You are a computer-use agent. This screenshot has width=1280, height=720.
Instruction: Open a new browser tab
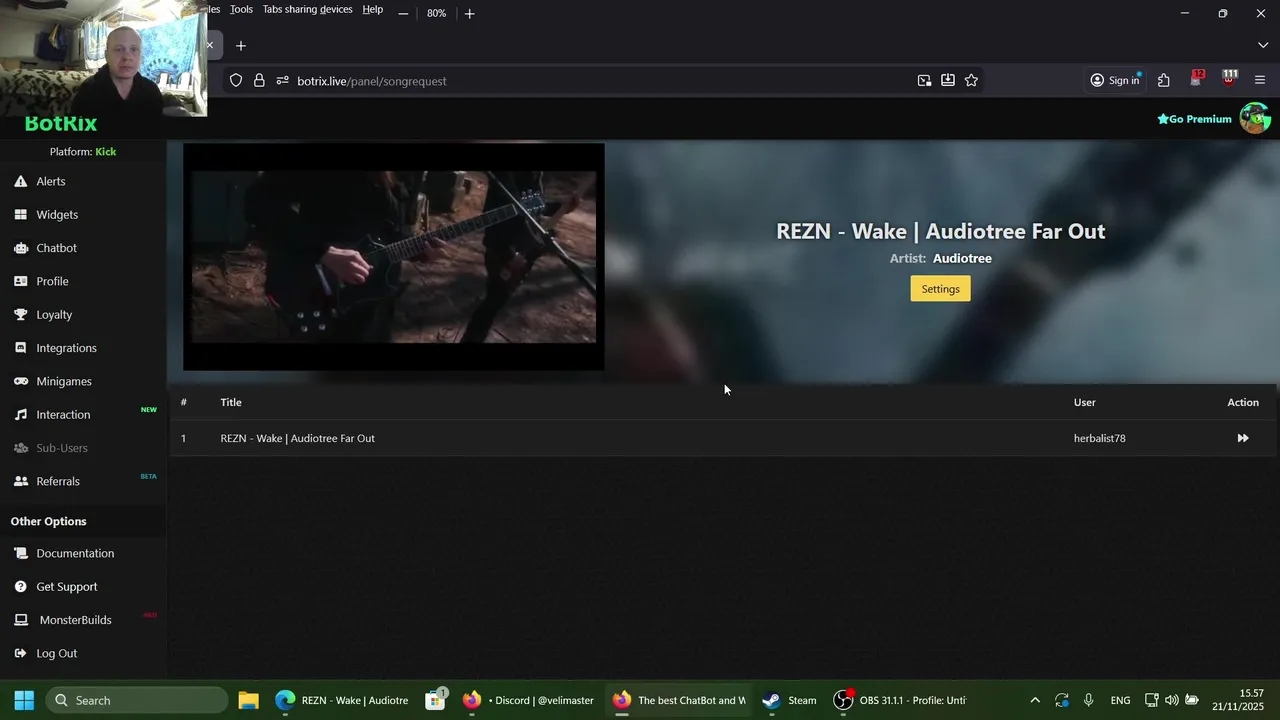(x=241, y=46)
